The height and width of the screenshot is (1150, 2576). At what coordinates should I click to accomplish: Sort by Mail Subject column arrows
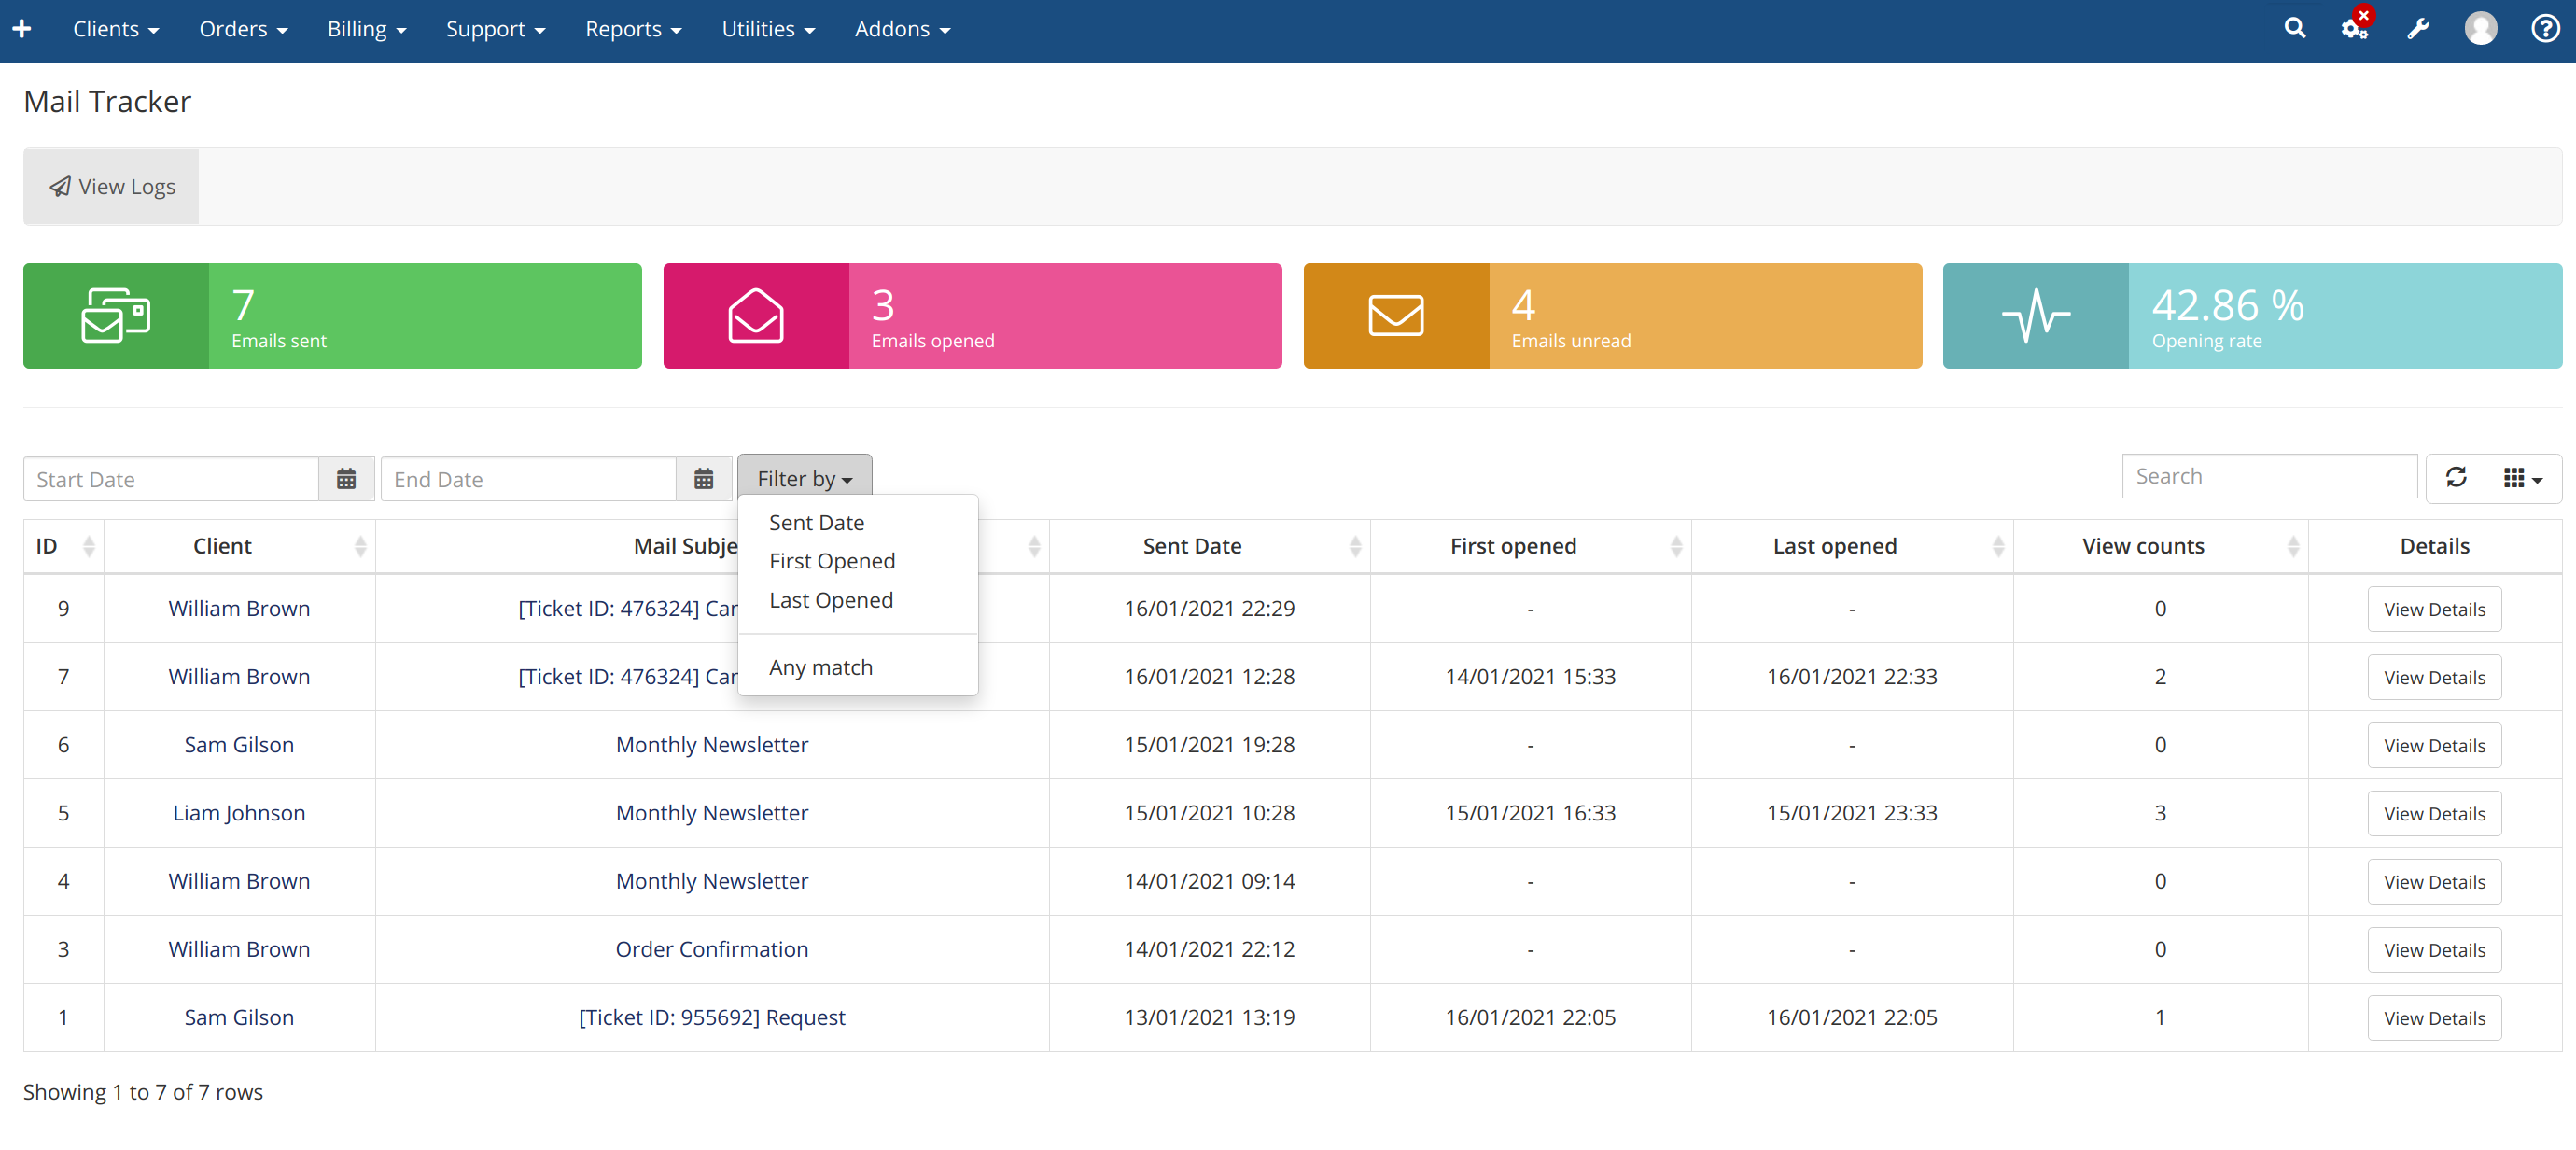1034,546
